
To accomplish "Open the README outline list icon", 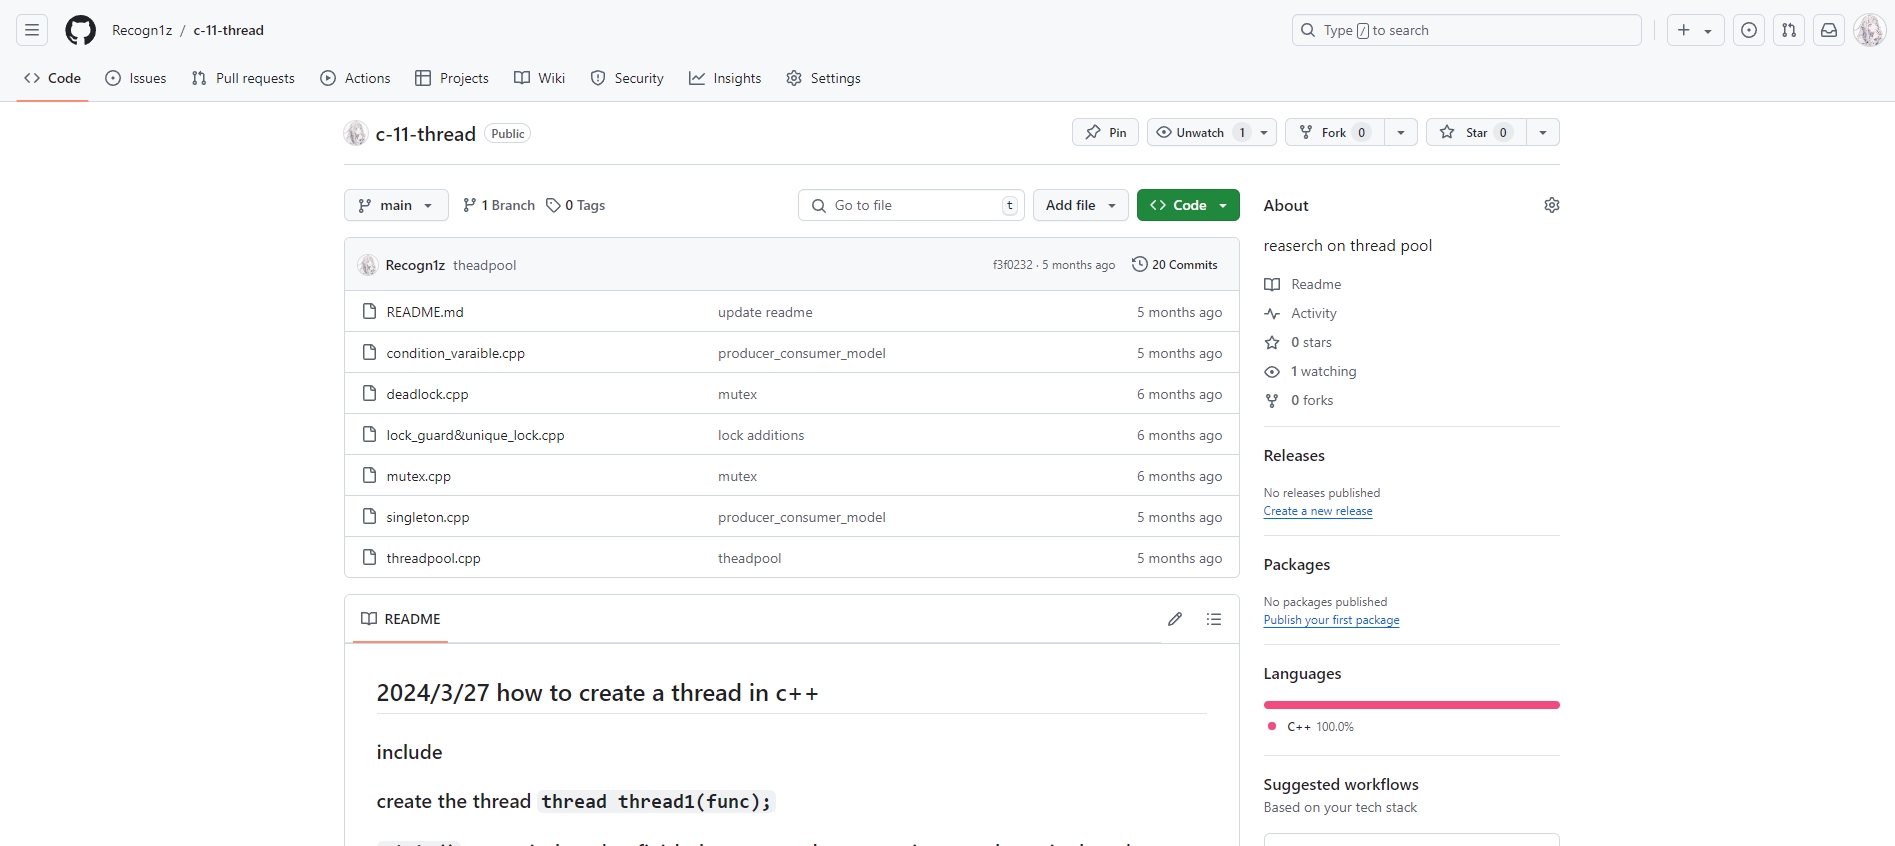I will point(1214,619).
